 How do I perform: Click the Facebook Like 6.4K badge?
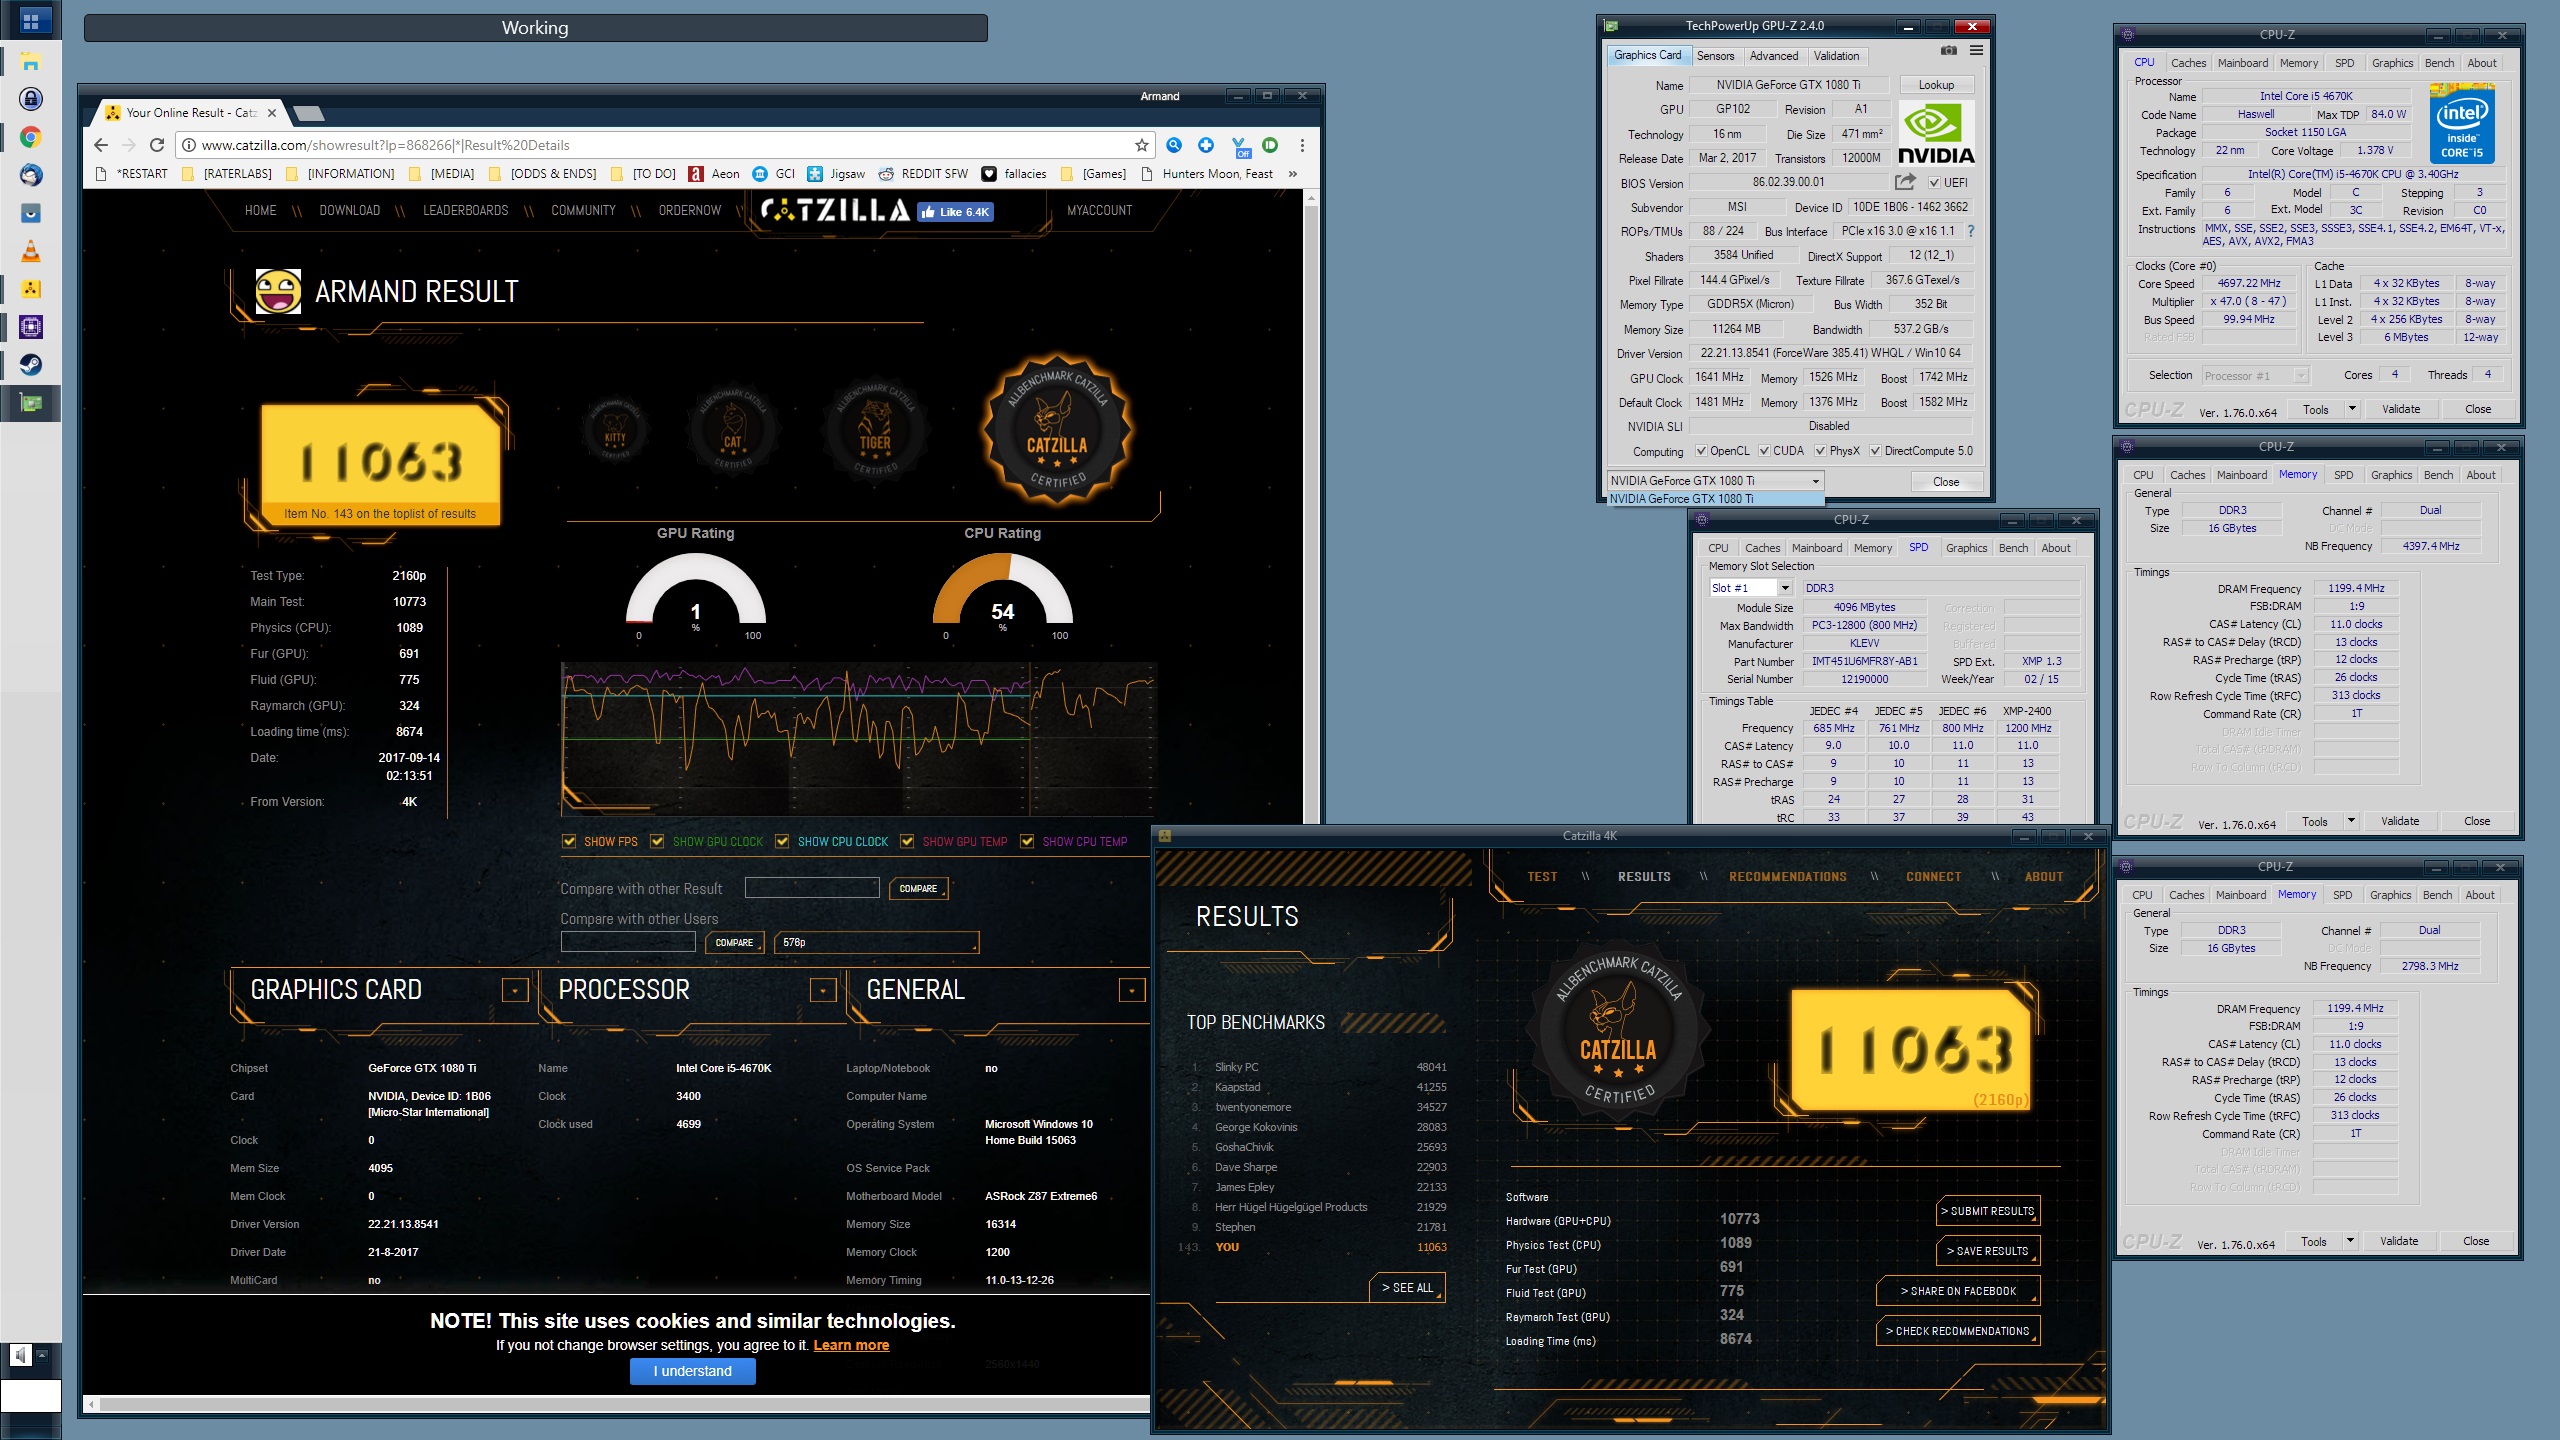956,212
